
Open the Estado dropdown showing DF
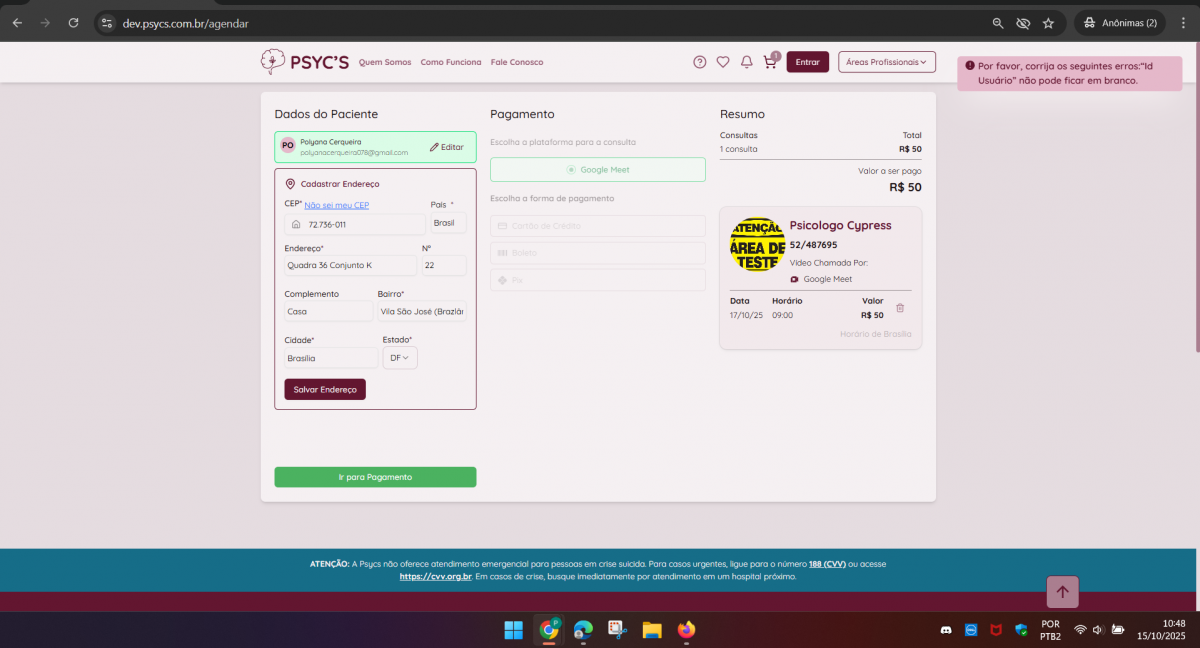click(400, 358)
